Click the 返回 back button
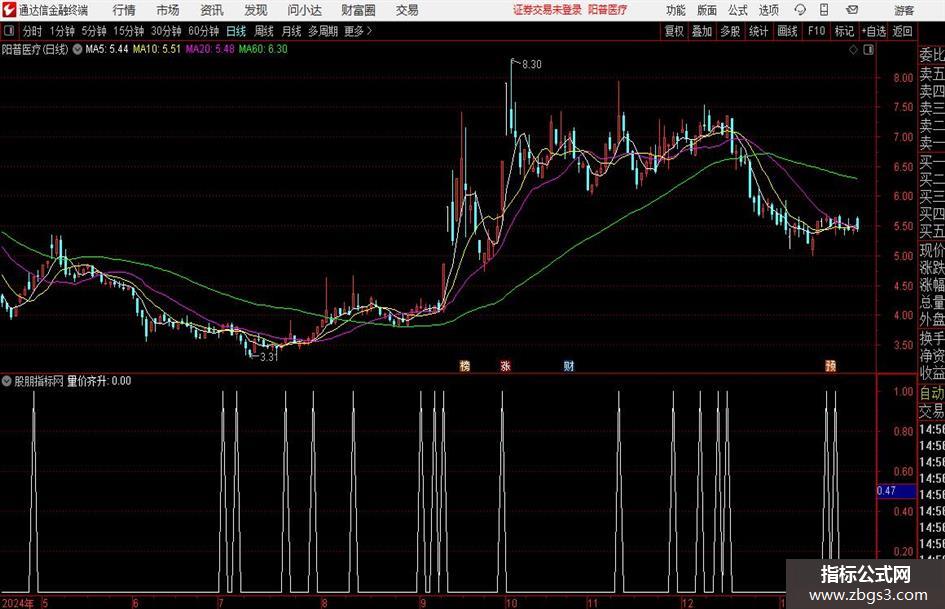 pyautogui.click(x=902, y=31)
